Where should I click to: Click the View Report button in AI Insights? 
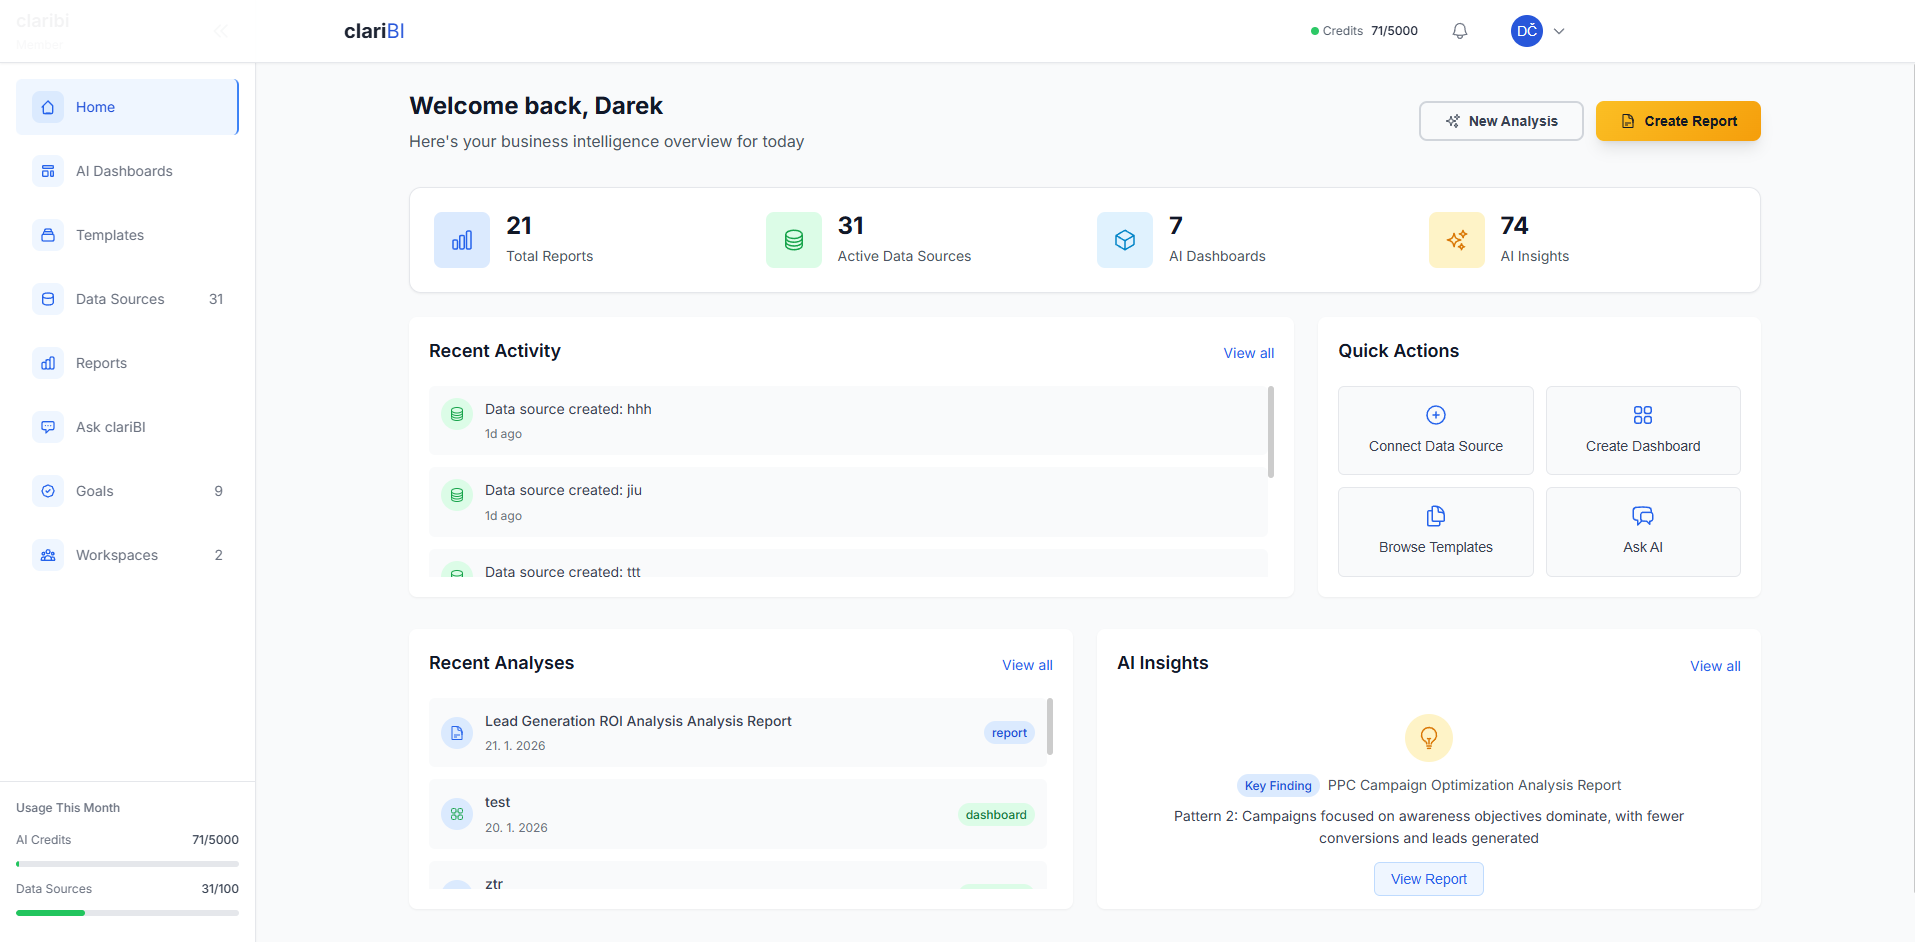(x=1428, y=878)
